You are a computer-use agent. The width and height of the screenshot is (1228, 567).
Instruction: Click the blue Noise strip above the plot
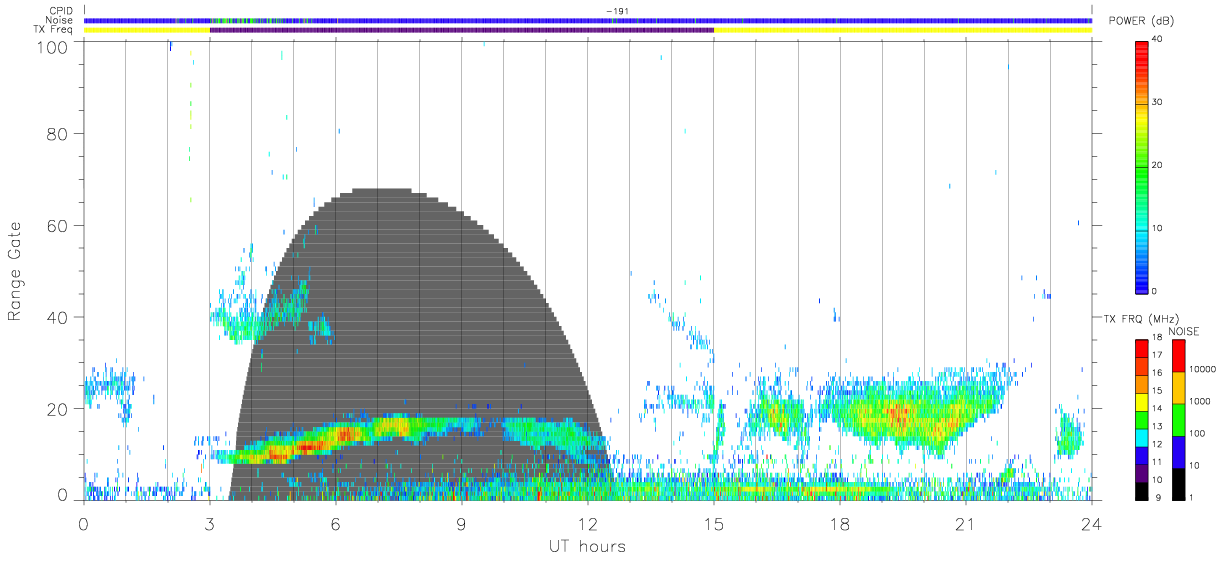(588, 20)
